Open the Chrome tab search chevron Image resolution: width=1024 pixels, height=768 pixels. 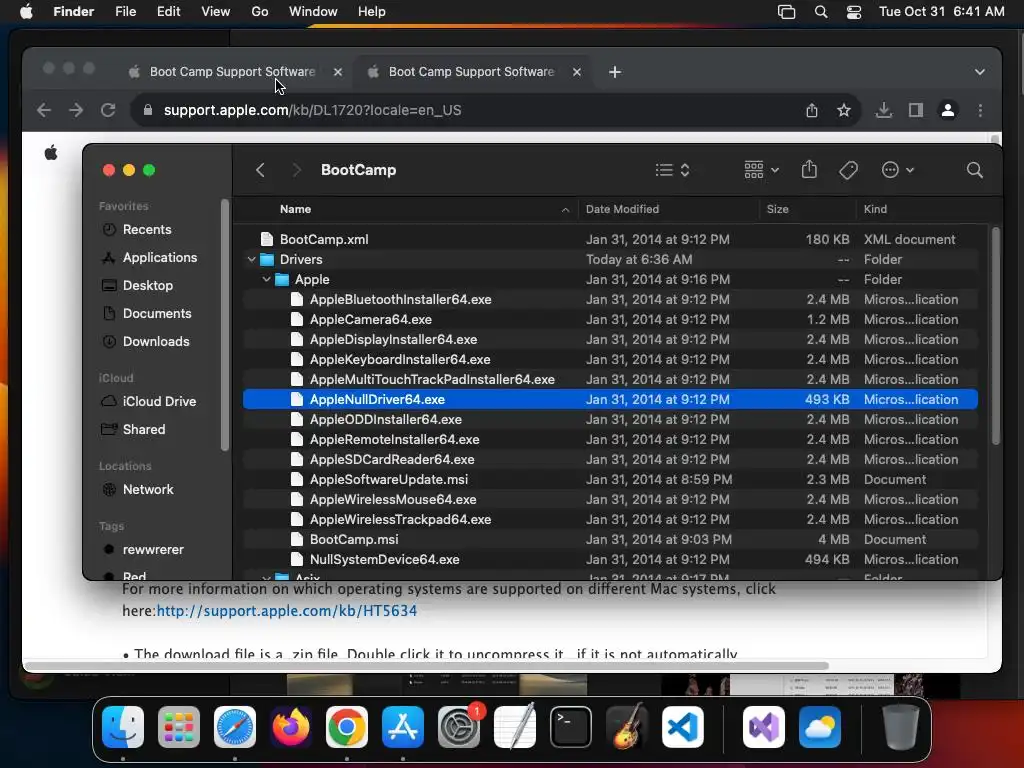click(980, 72)
